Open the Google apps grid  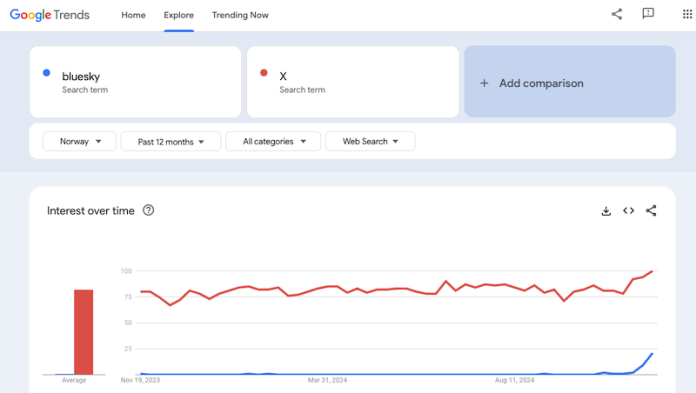[x=687, y=14]
